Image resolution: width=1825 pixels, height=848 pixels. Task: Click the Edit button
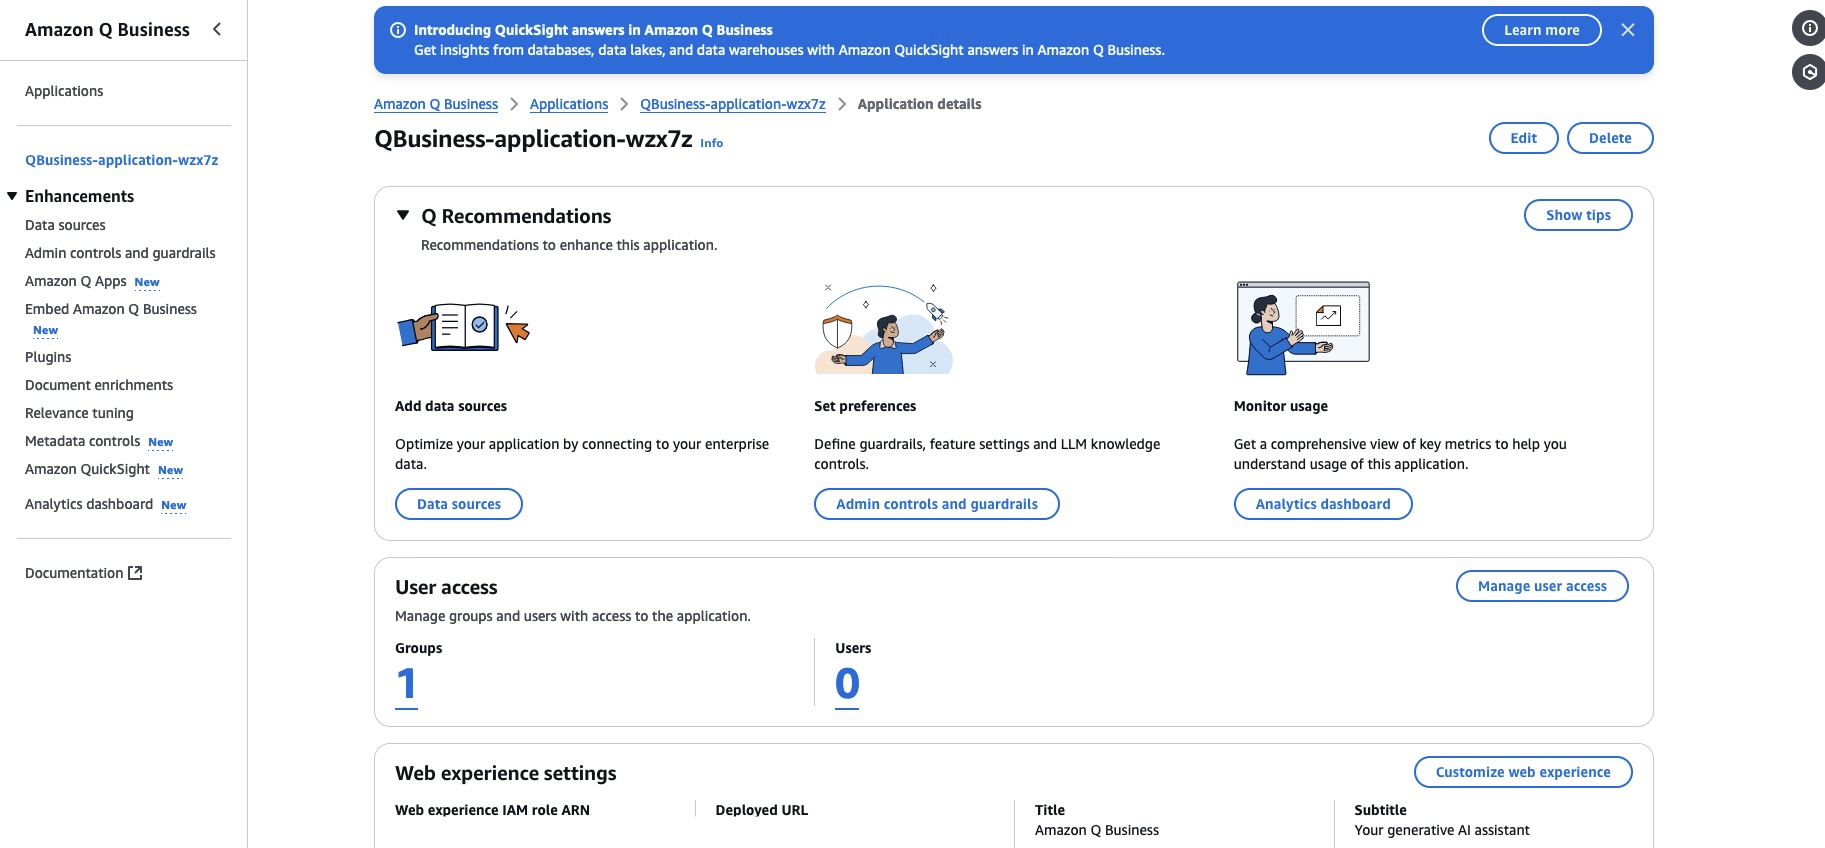[1523, 138]
